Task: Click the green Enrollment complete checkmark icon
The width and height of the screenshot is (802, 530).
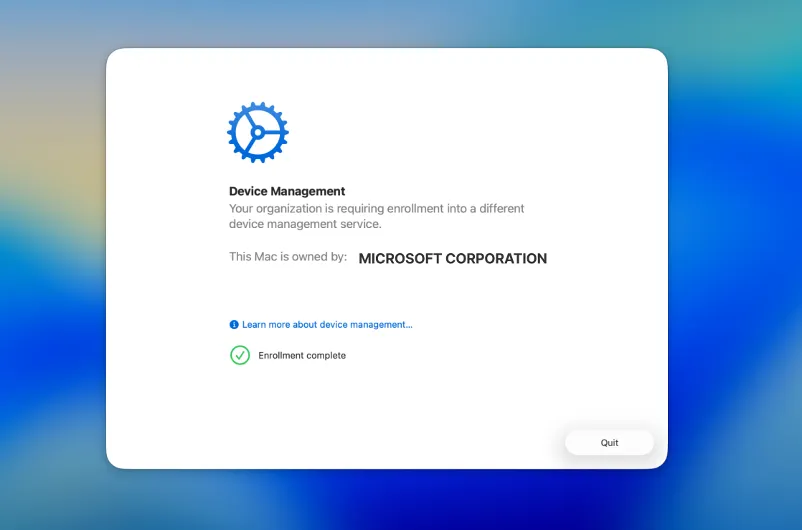Action: click(x=240, y=355)
